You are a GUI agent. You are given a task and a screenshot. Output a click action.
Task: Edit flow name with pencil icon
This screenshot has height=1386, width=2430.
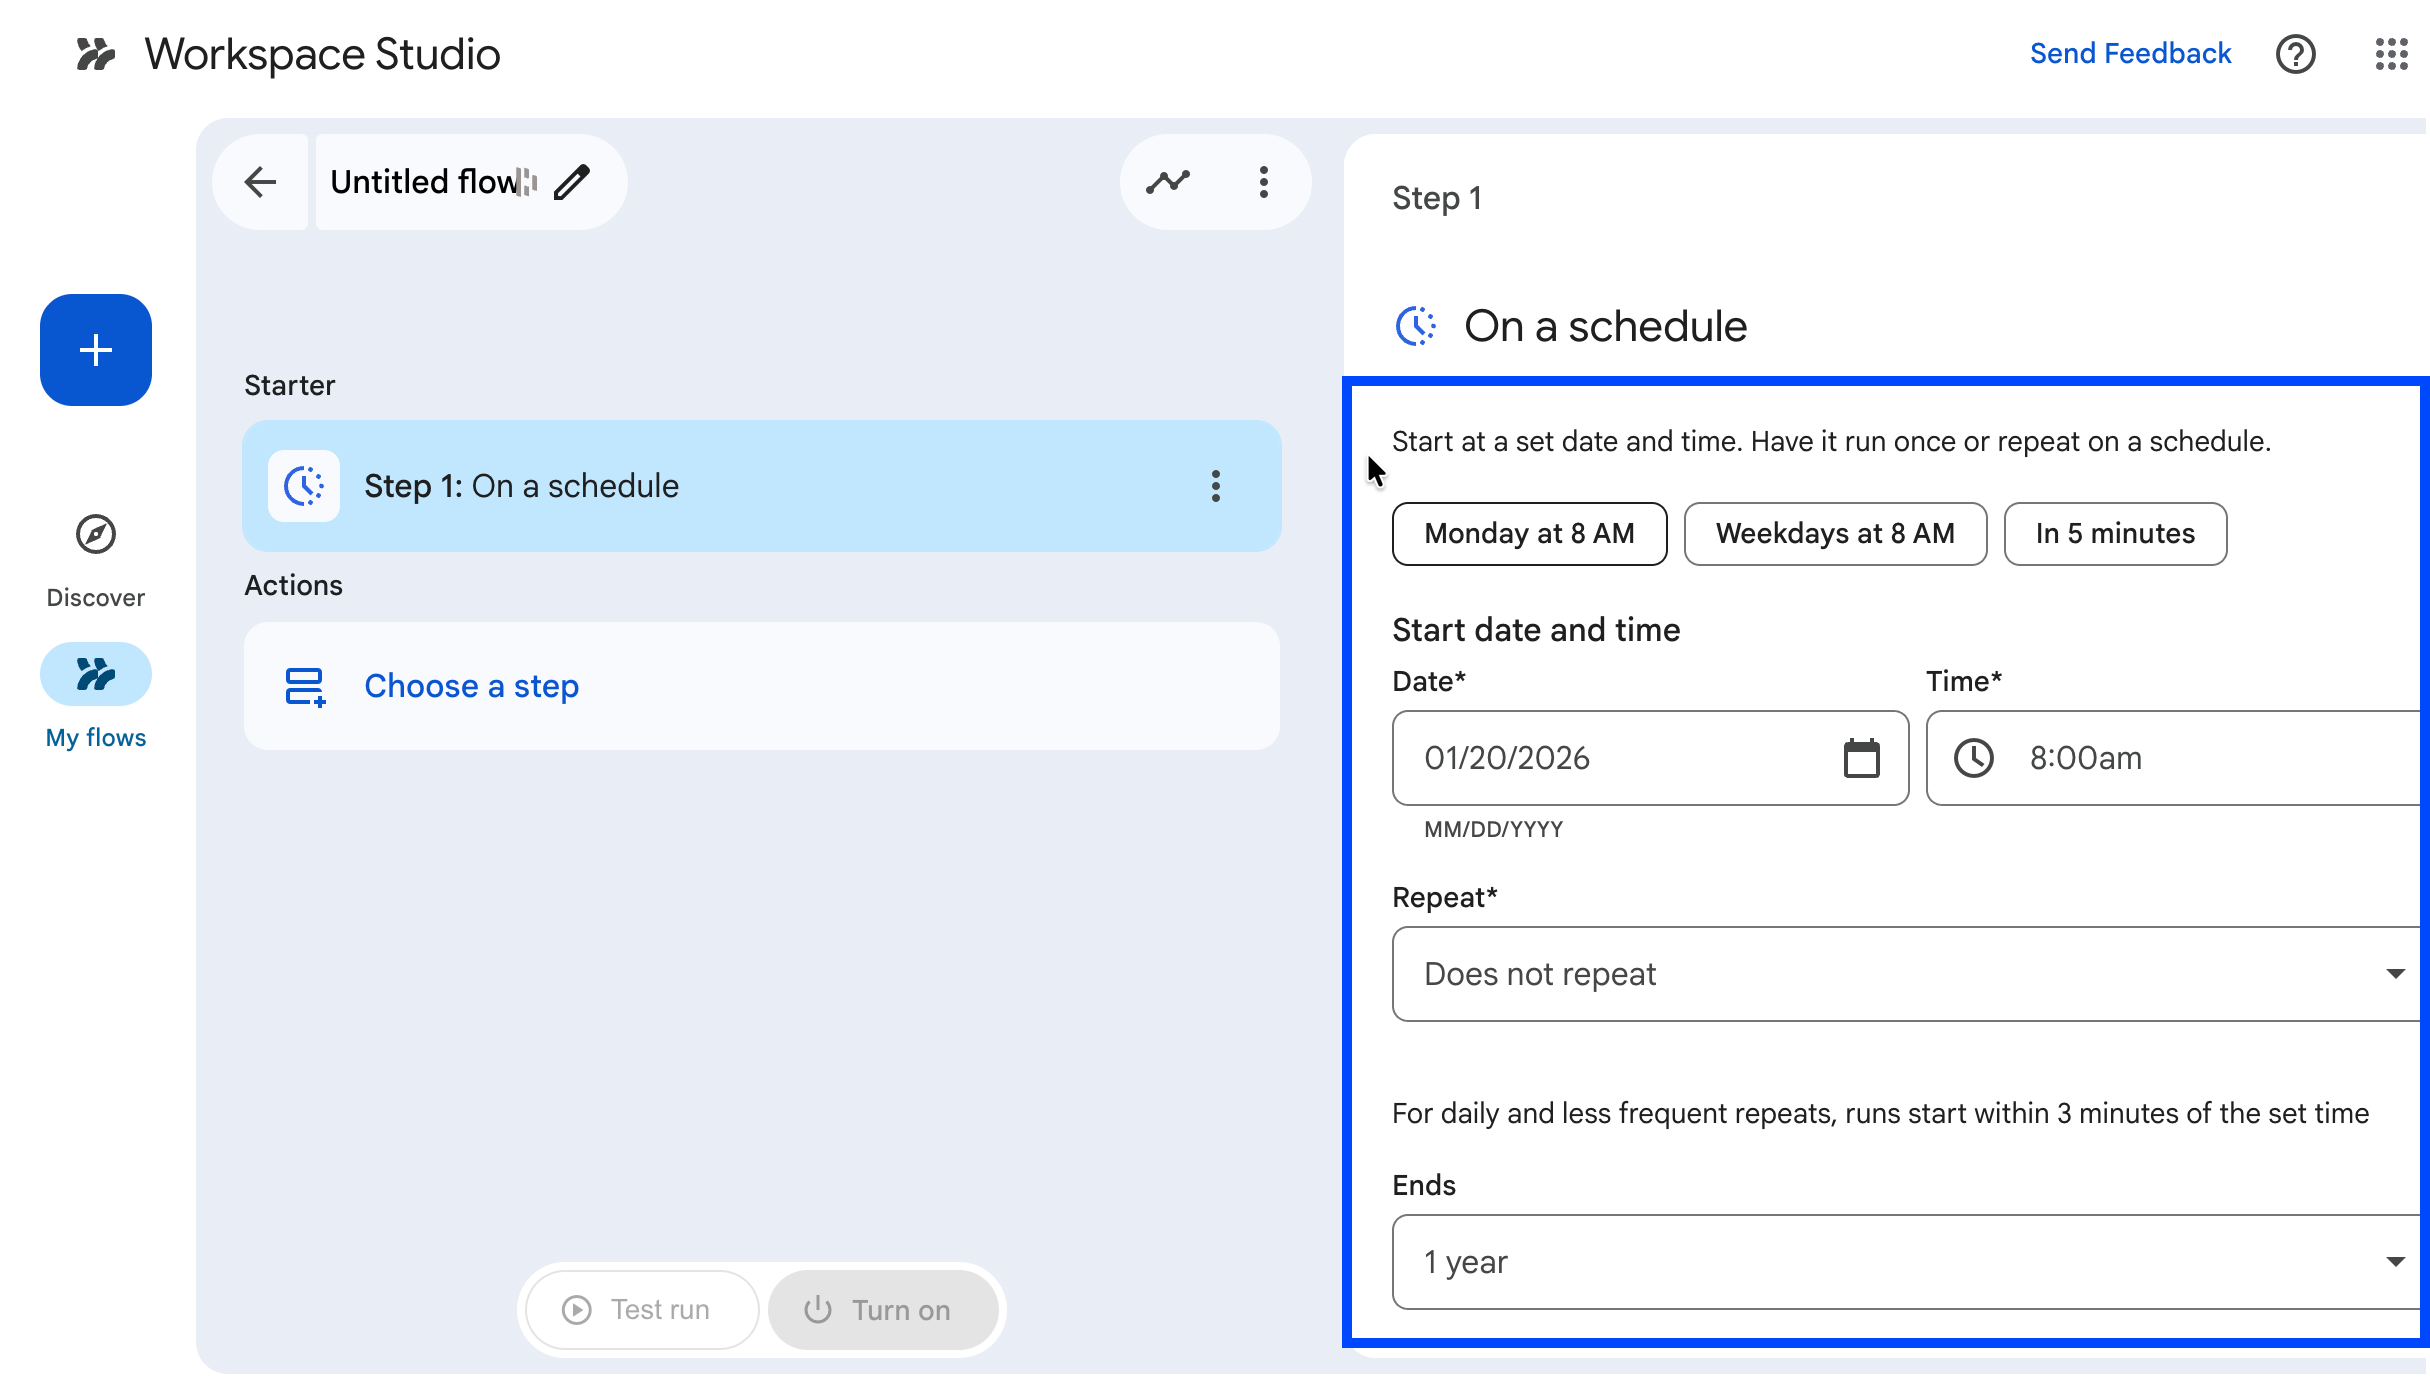click(572, 182)
